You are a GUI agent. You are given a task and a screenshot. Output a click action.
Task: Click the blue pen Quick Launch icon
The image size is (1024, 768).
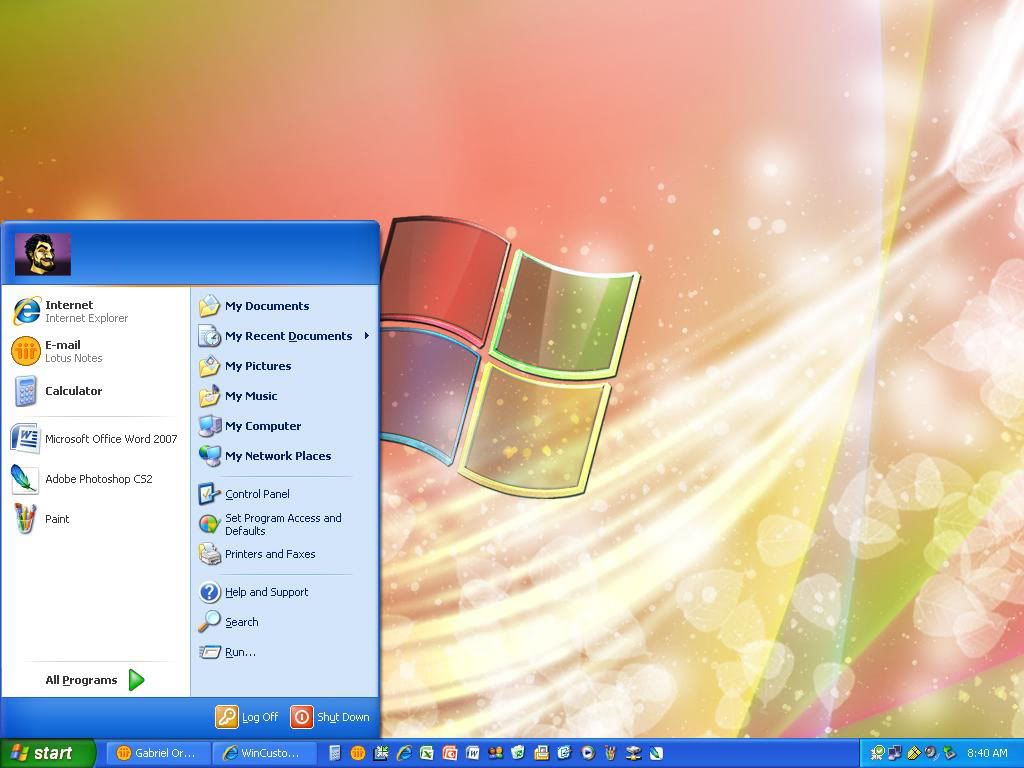656,753
